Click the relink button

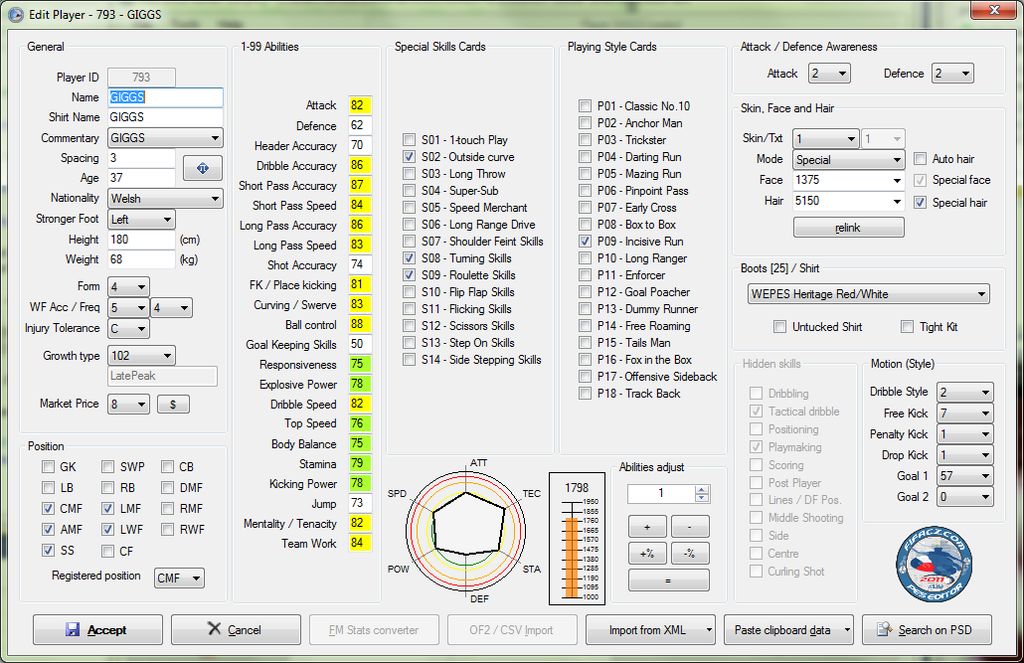(x=848, y=227)
